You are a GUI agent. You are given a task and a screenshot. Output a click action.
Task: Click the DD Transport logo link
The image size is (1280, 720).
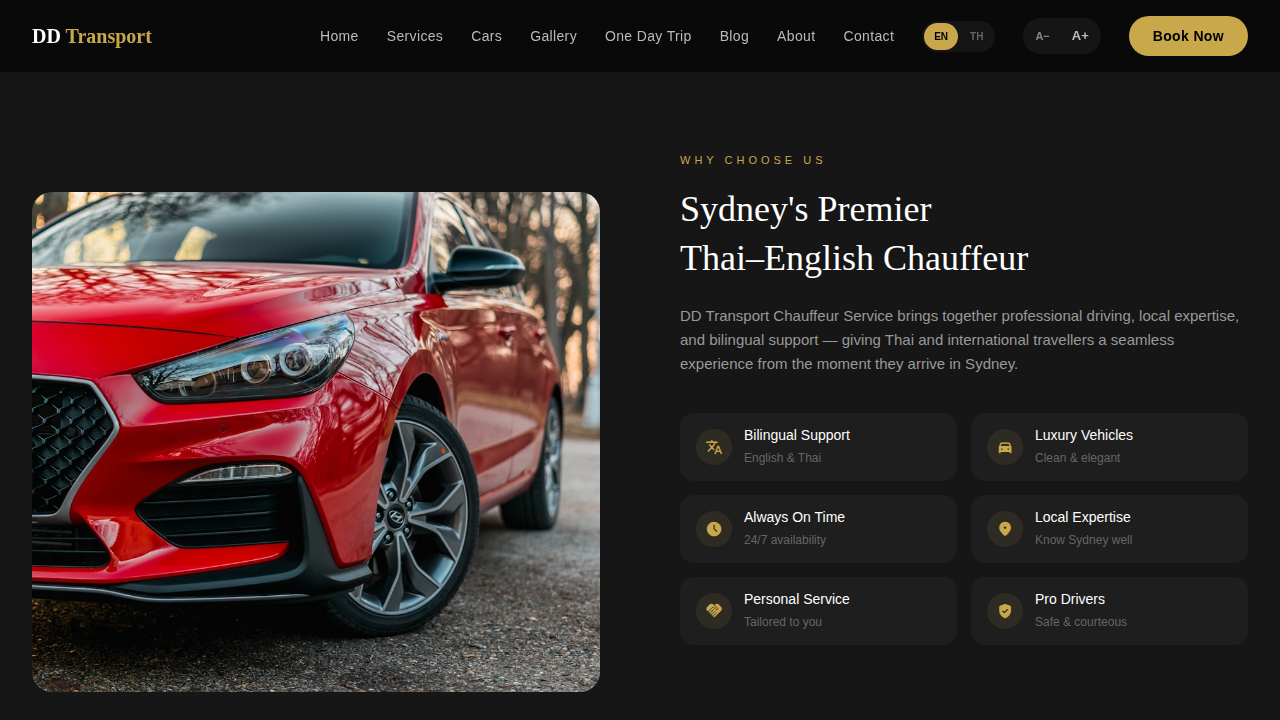(92, 36)
